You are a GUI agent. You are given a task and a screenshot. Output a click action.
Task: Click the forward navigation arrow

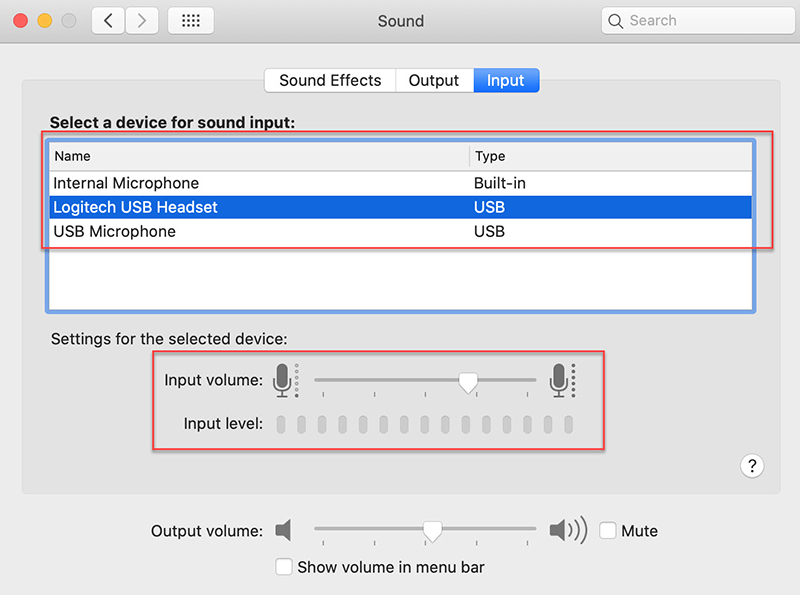pyautogui.click(x=142, y=20)
